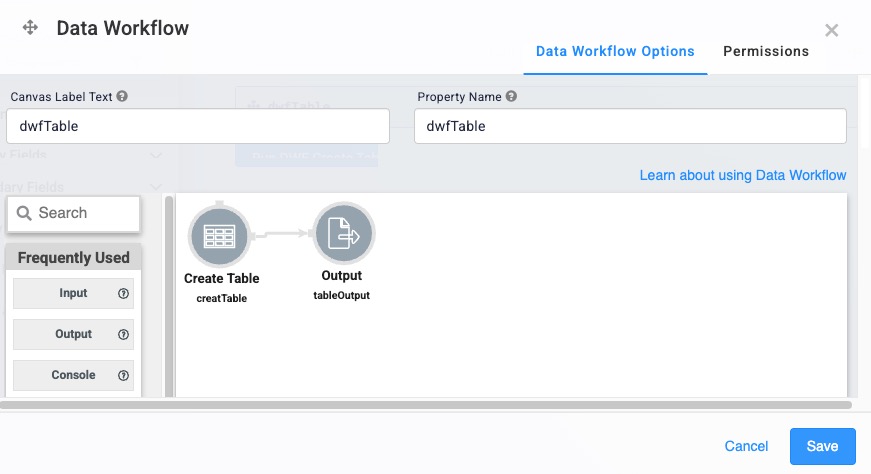Close the Data Workflow dialog

pos(831,30)
